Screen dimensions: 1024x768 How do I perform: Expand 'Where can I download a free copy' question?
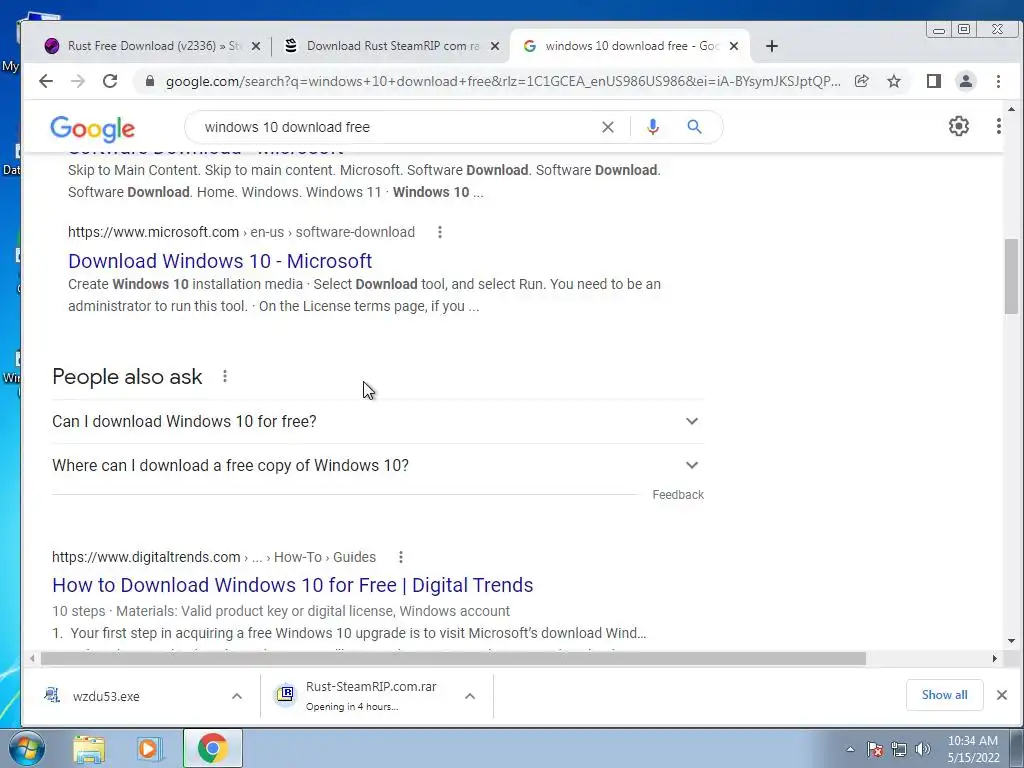click(377, 466)
